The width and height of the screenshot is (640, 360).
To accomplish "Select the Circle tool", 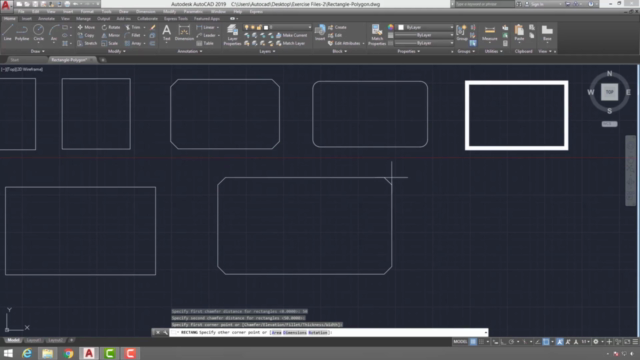I will pyautogui.click(x=38, y=33).
